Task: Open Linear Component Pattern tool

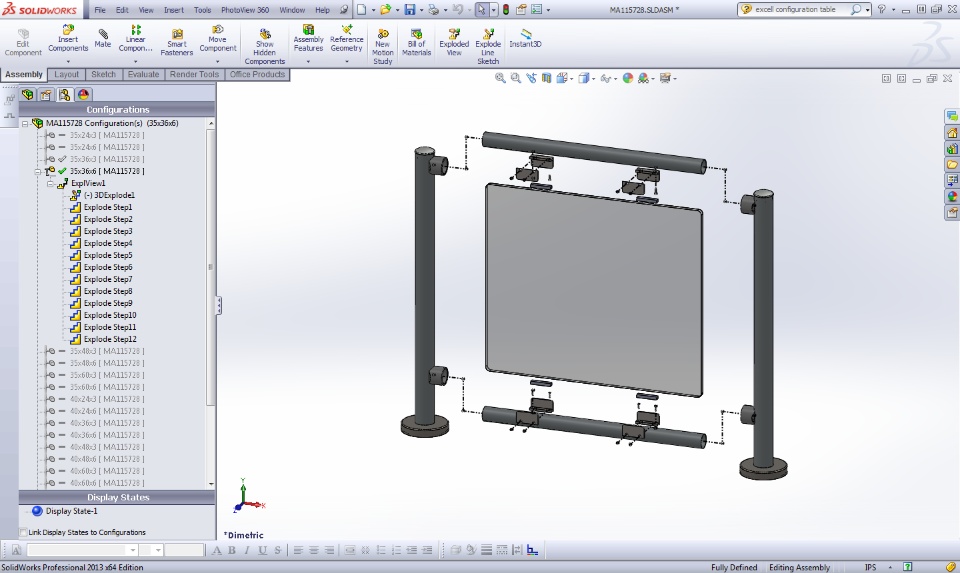Action: (x=135, y=39)
